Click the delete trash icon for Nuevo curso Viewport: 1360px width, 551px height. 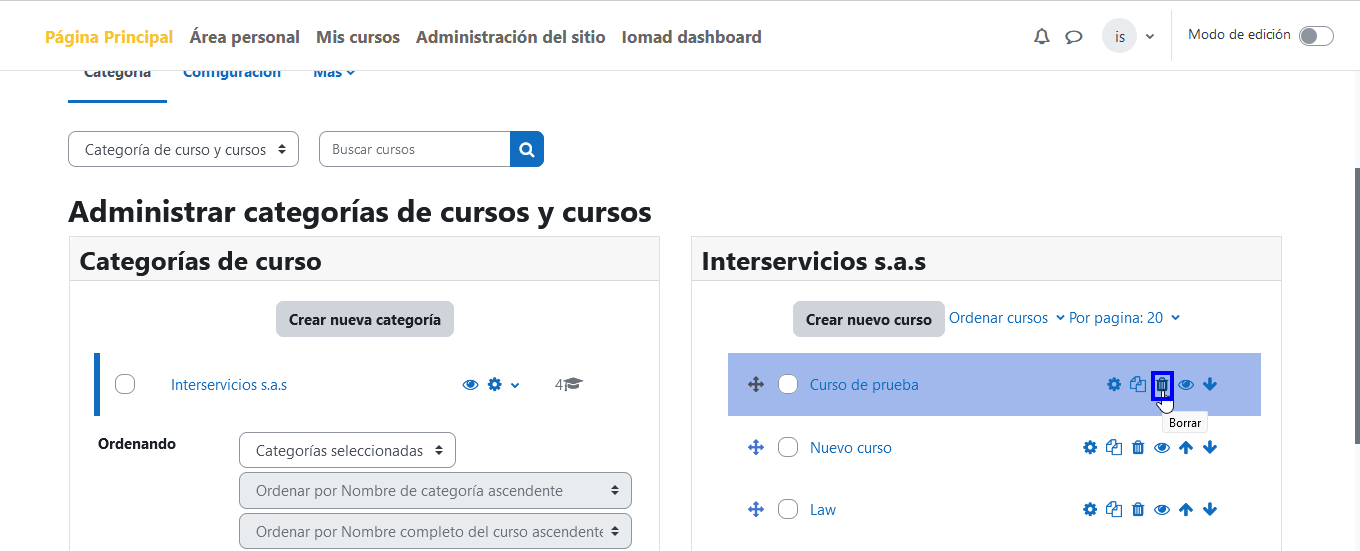[x=1138, y=448]
